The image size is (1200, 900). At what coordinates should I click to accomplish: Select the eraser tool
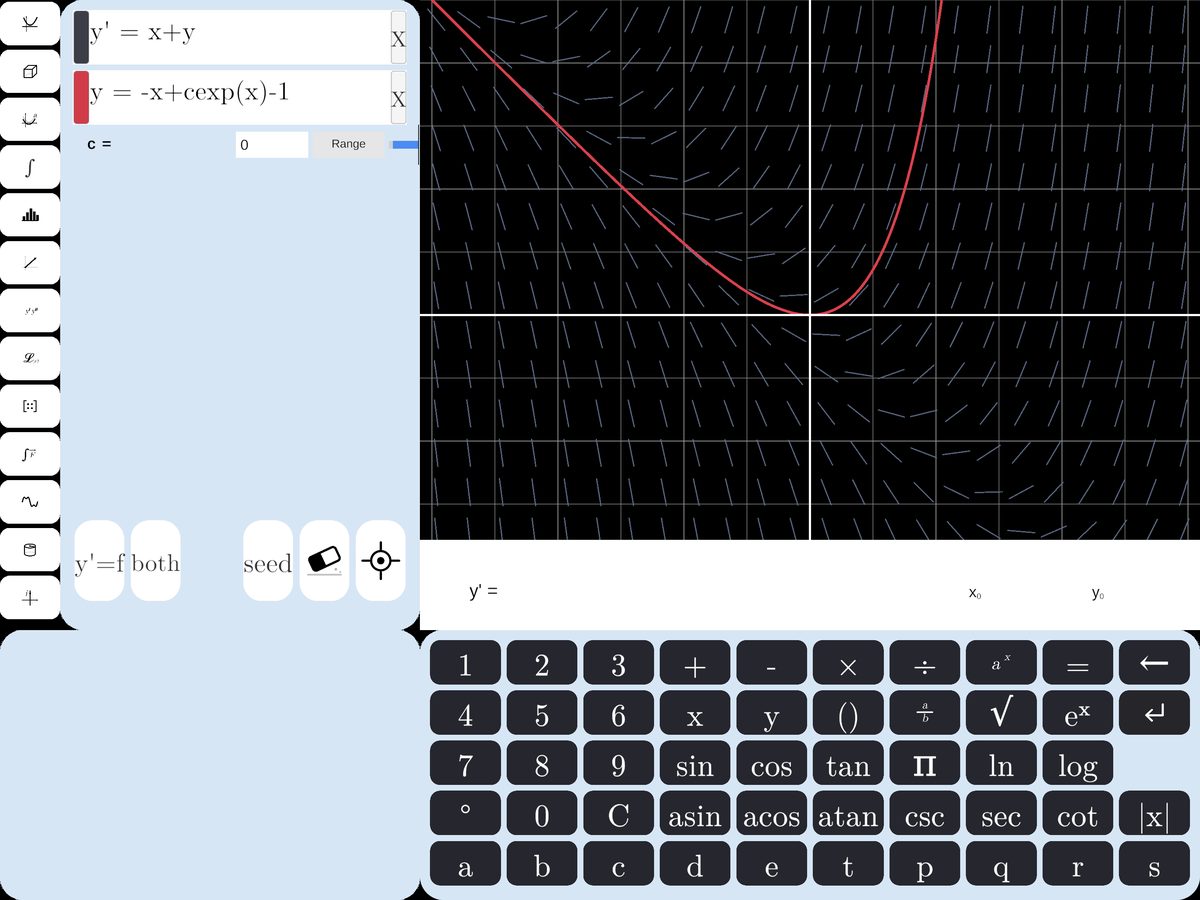point(325,561)
